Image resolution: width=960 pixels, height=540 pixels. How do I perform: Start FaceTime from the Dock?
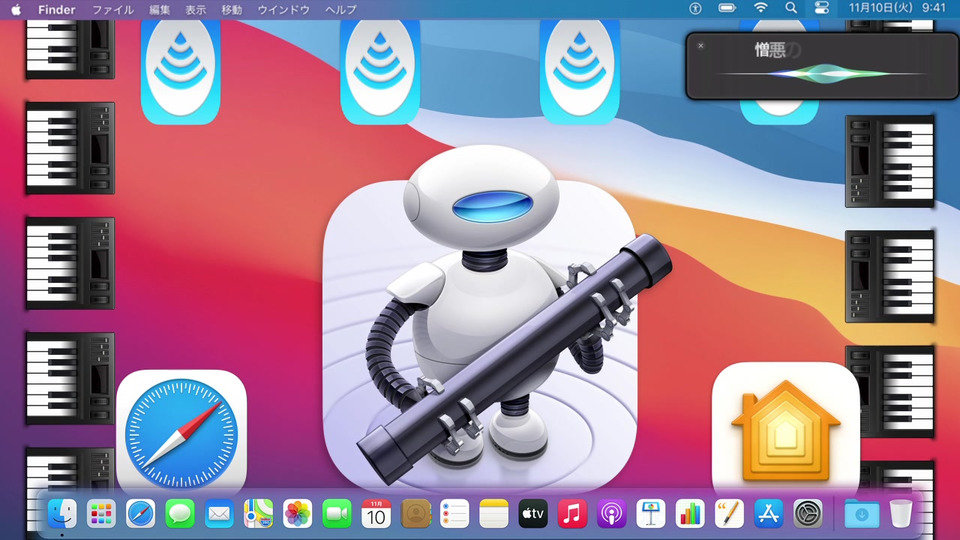pyautogui.click(x=337, y=514)
